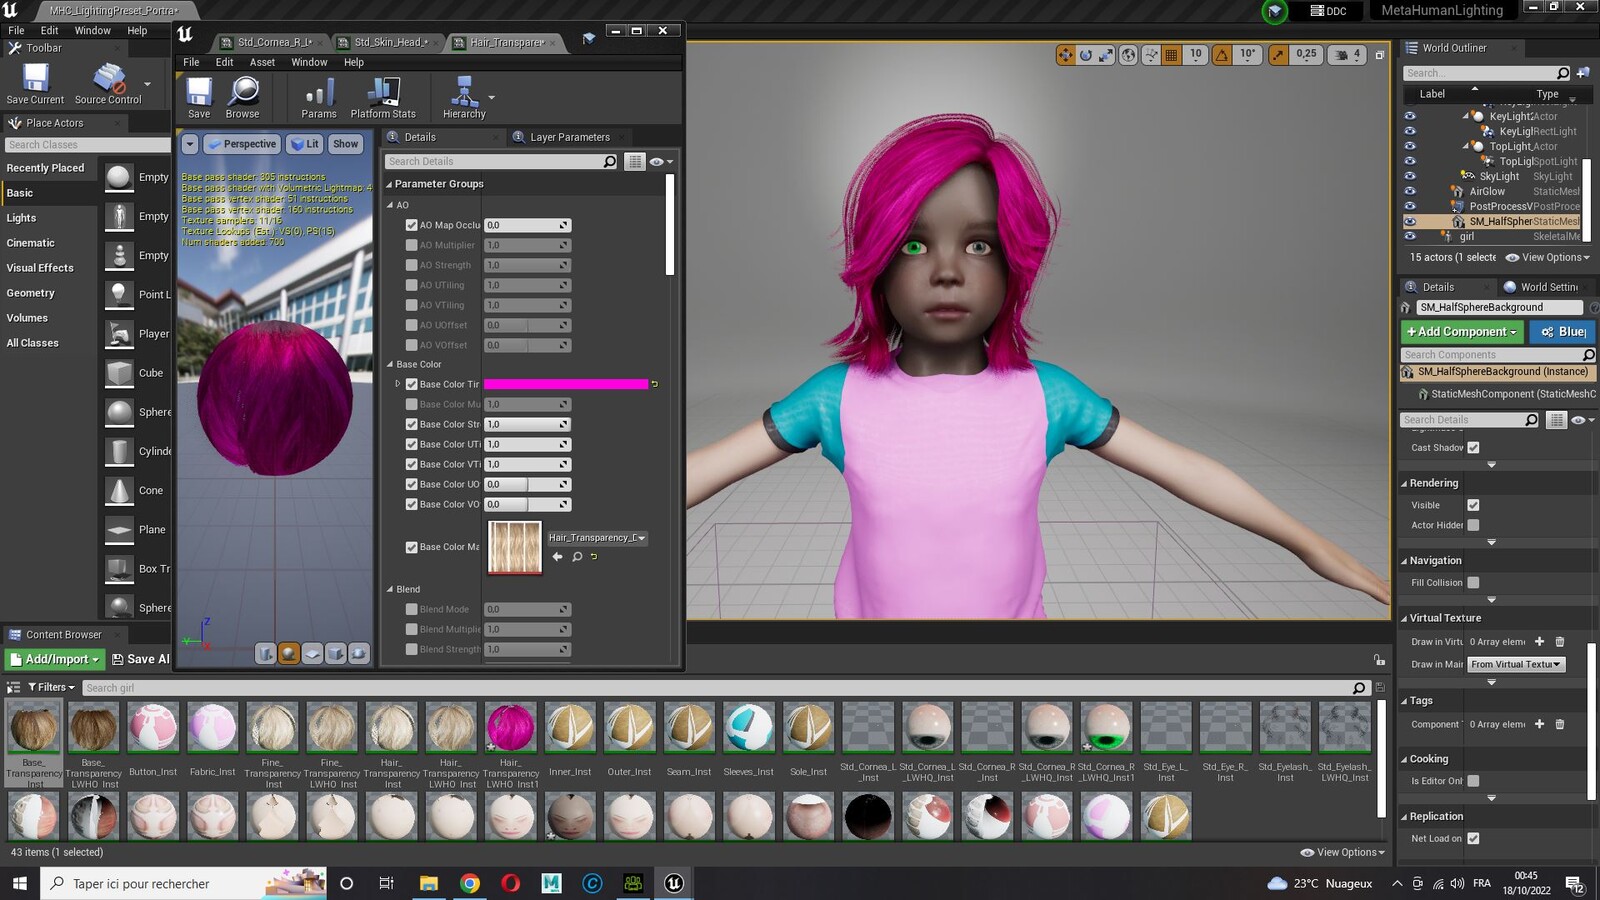Open material preview viewport options arrow
The width and height of the screenshot is (1600, 900).
(190, 144)
